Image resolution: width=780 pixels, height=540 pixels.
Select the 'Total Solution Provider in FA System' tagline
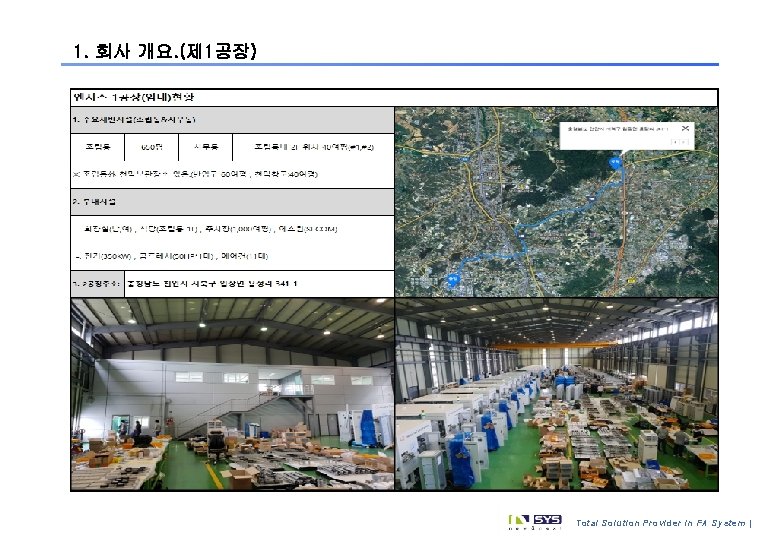click(661, 523)
